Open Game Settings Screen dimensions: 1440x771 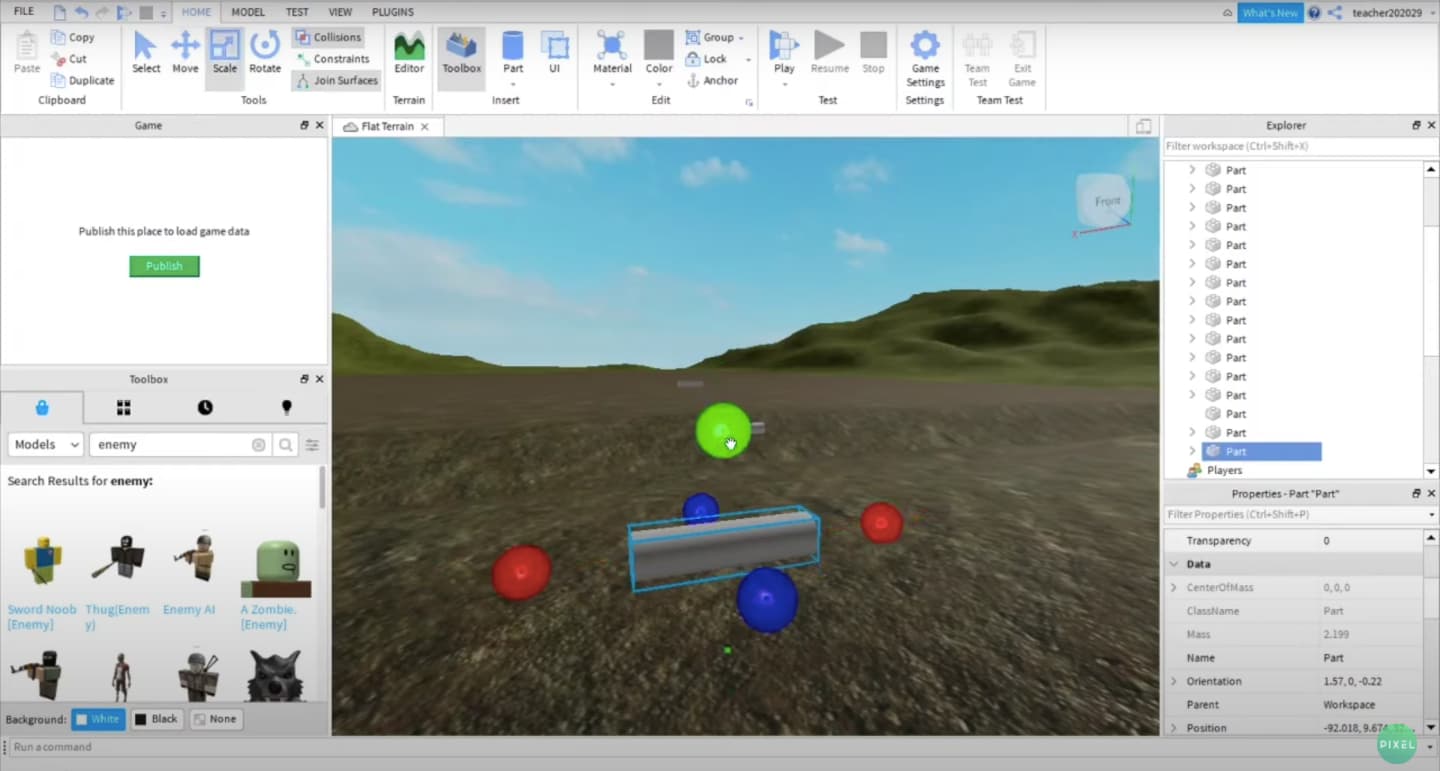pos(925,58)
